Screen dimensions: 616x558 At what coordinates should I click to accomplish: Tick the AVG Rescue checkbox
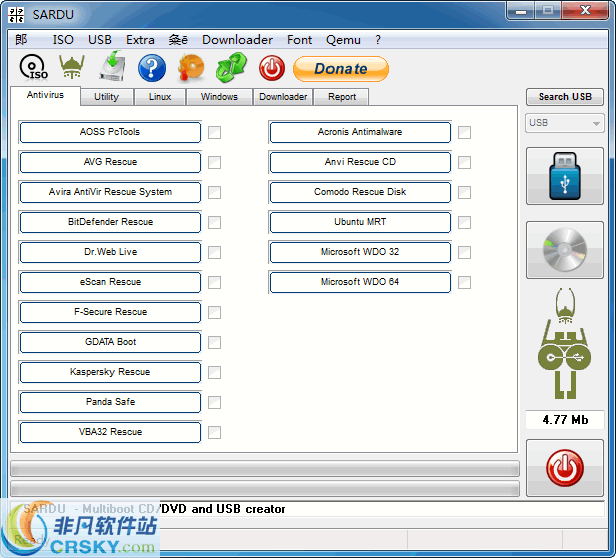214,162
